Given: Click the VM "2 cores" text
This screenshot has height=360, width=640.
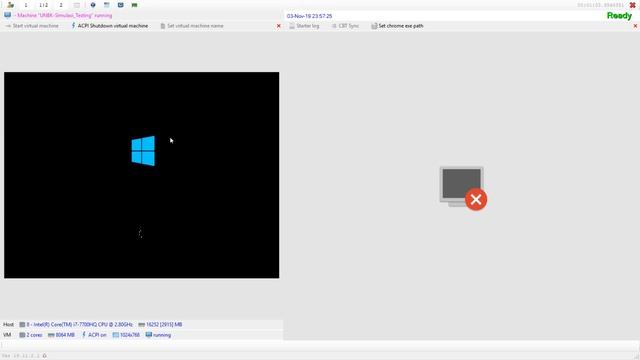Looking at the screenshot, I should pyautogui.click(x=34, y=335).
